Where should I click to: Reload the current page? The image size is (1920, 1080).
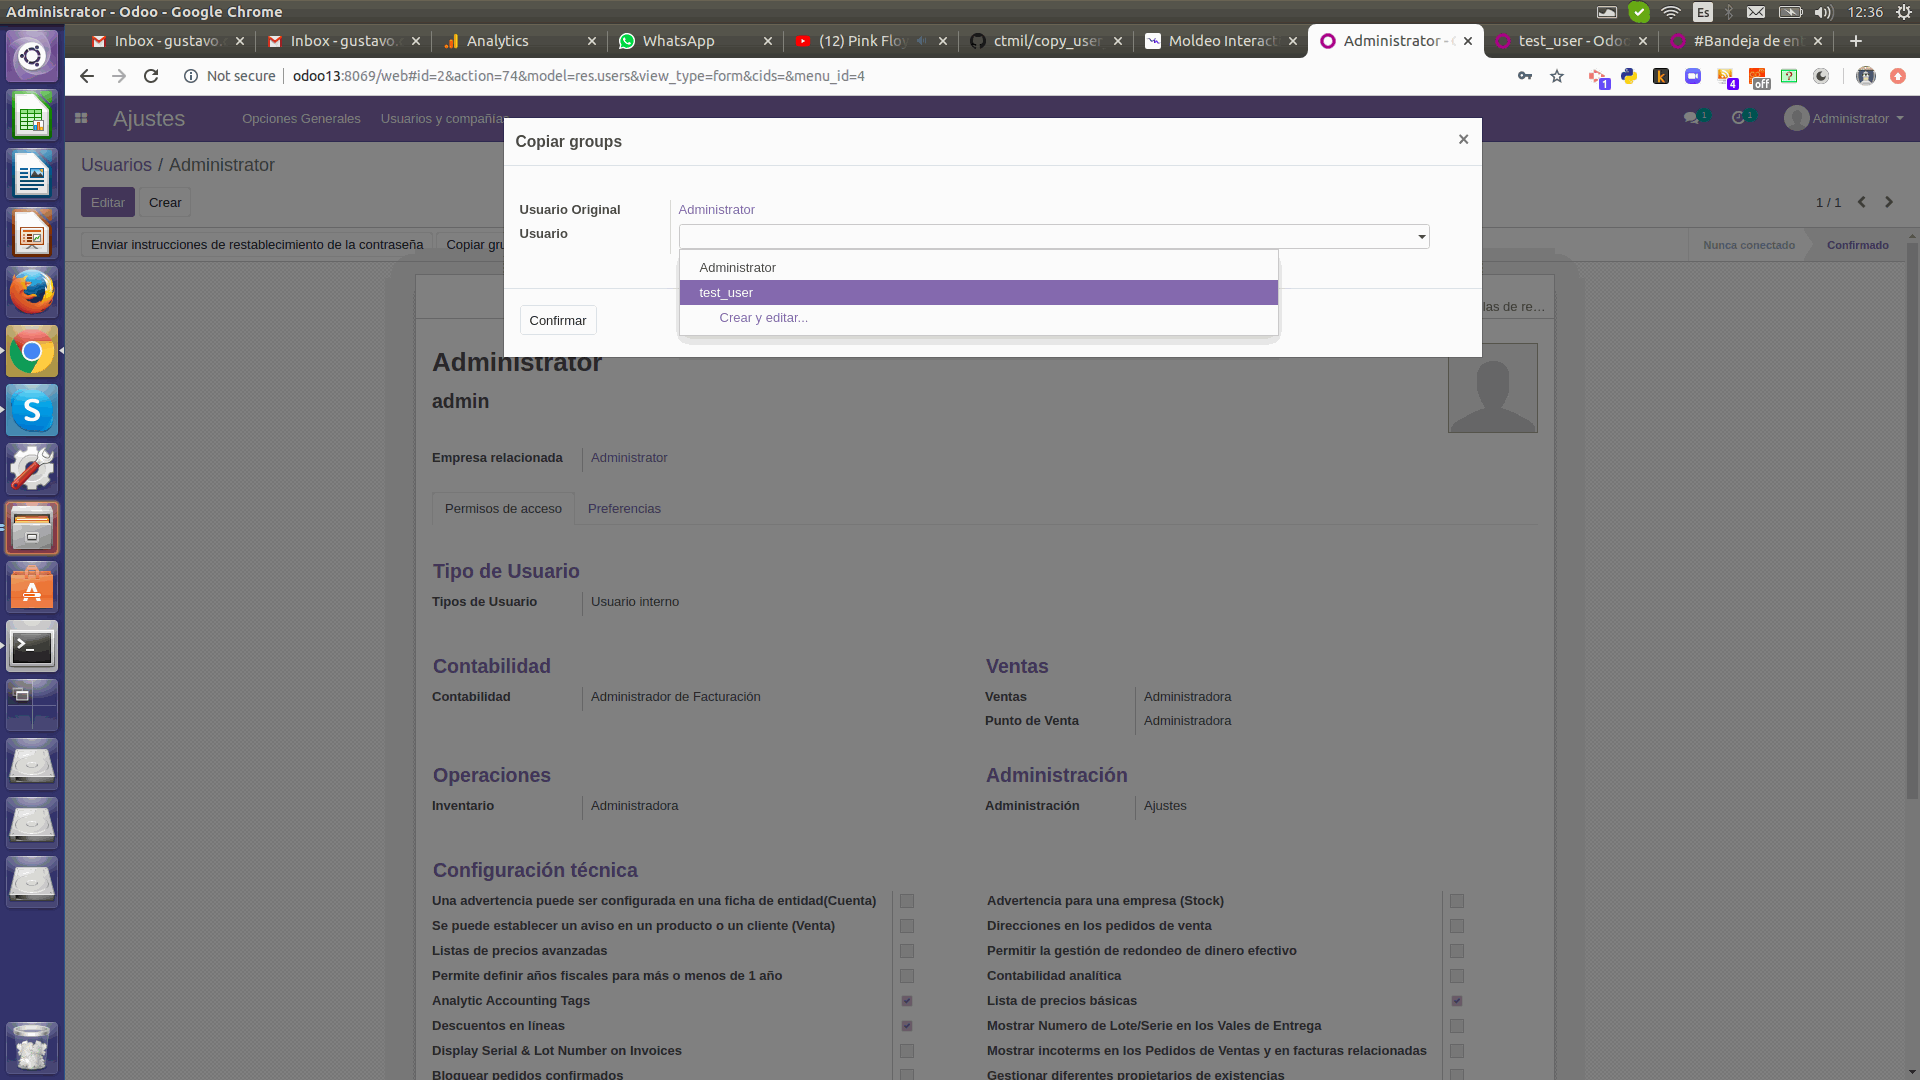coord(151,76)
